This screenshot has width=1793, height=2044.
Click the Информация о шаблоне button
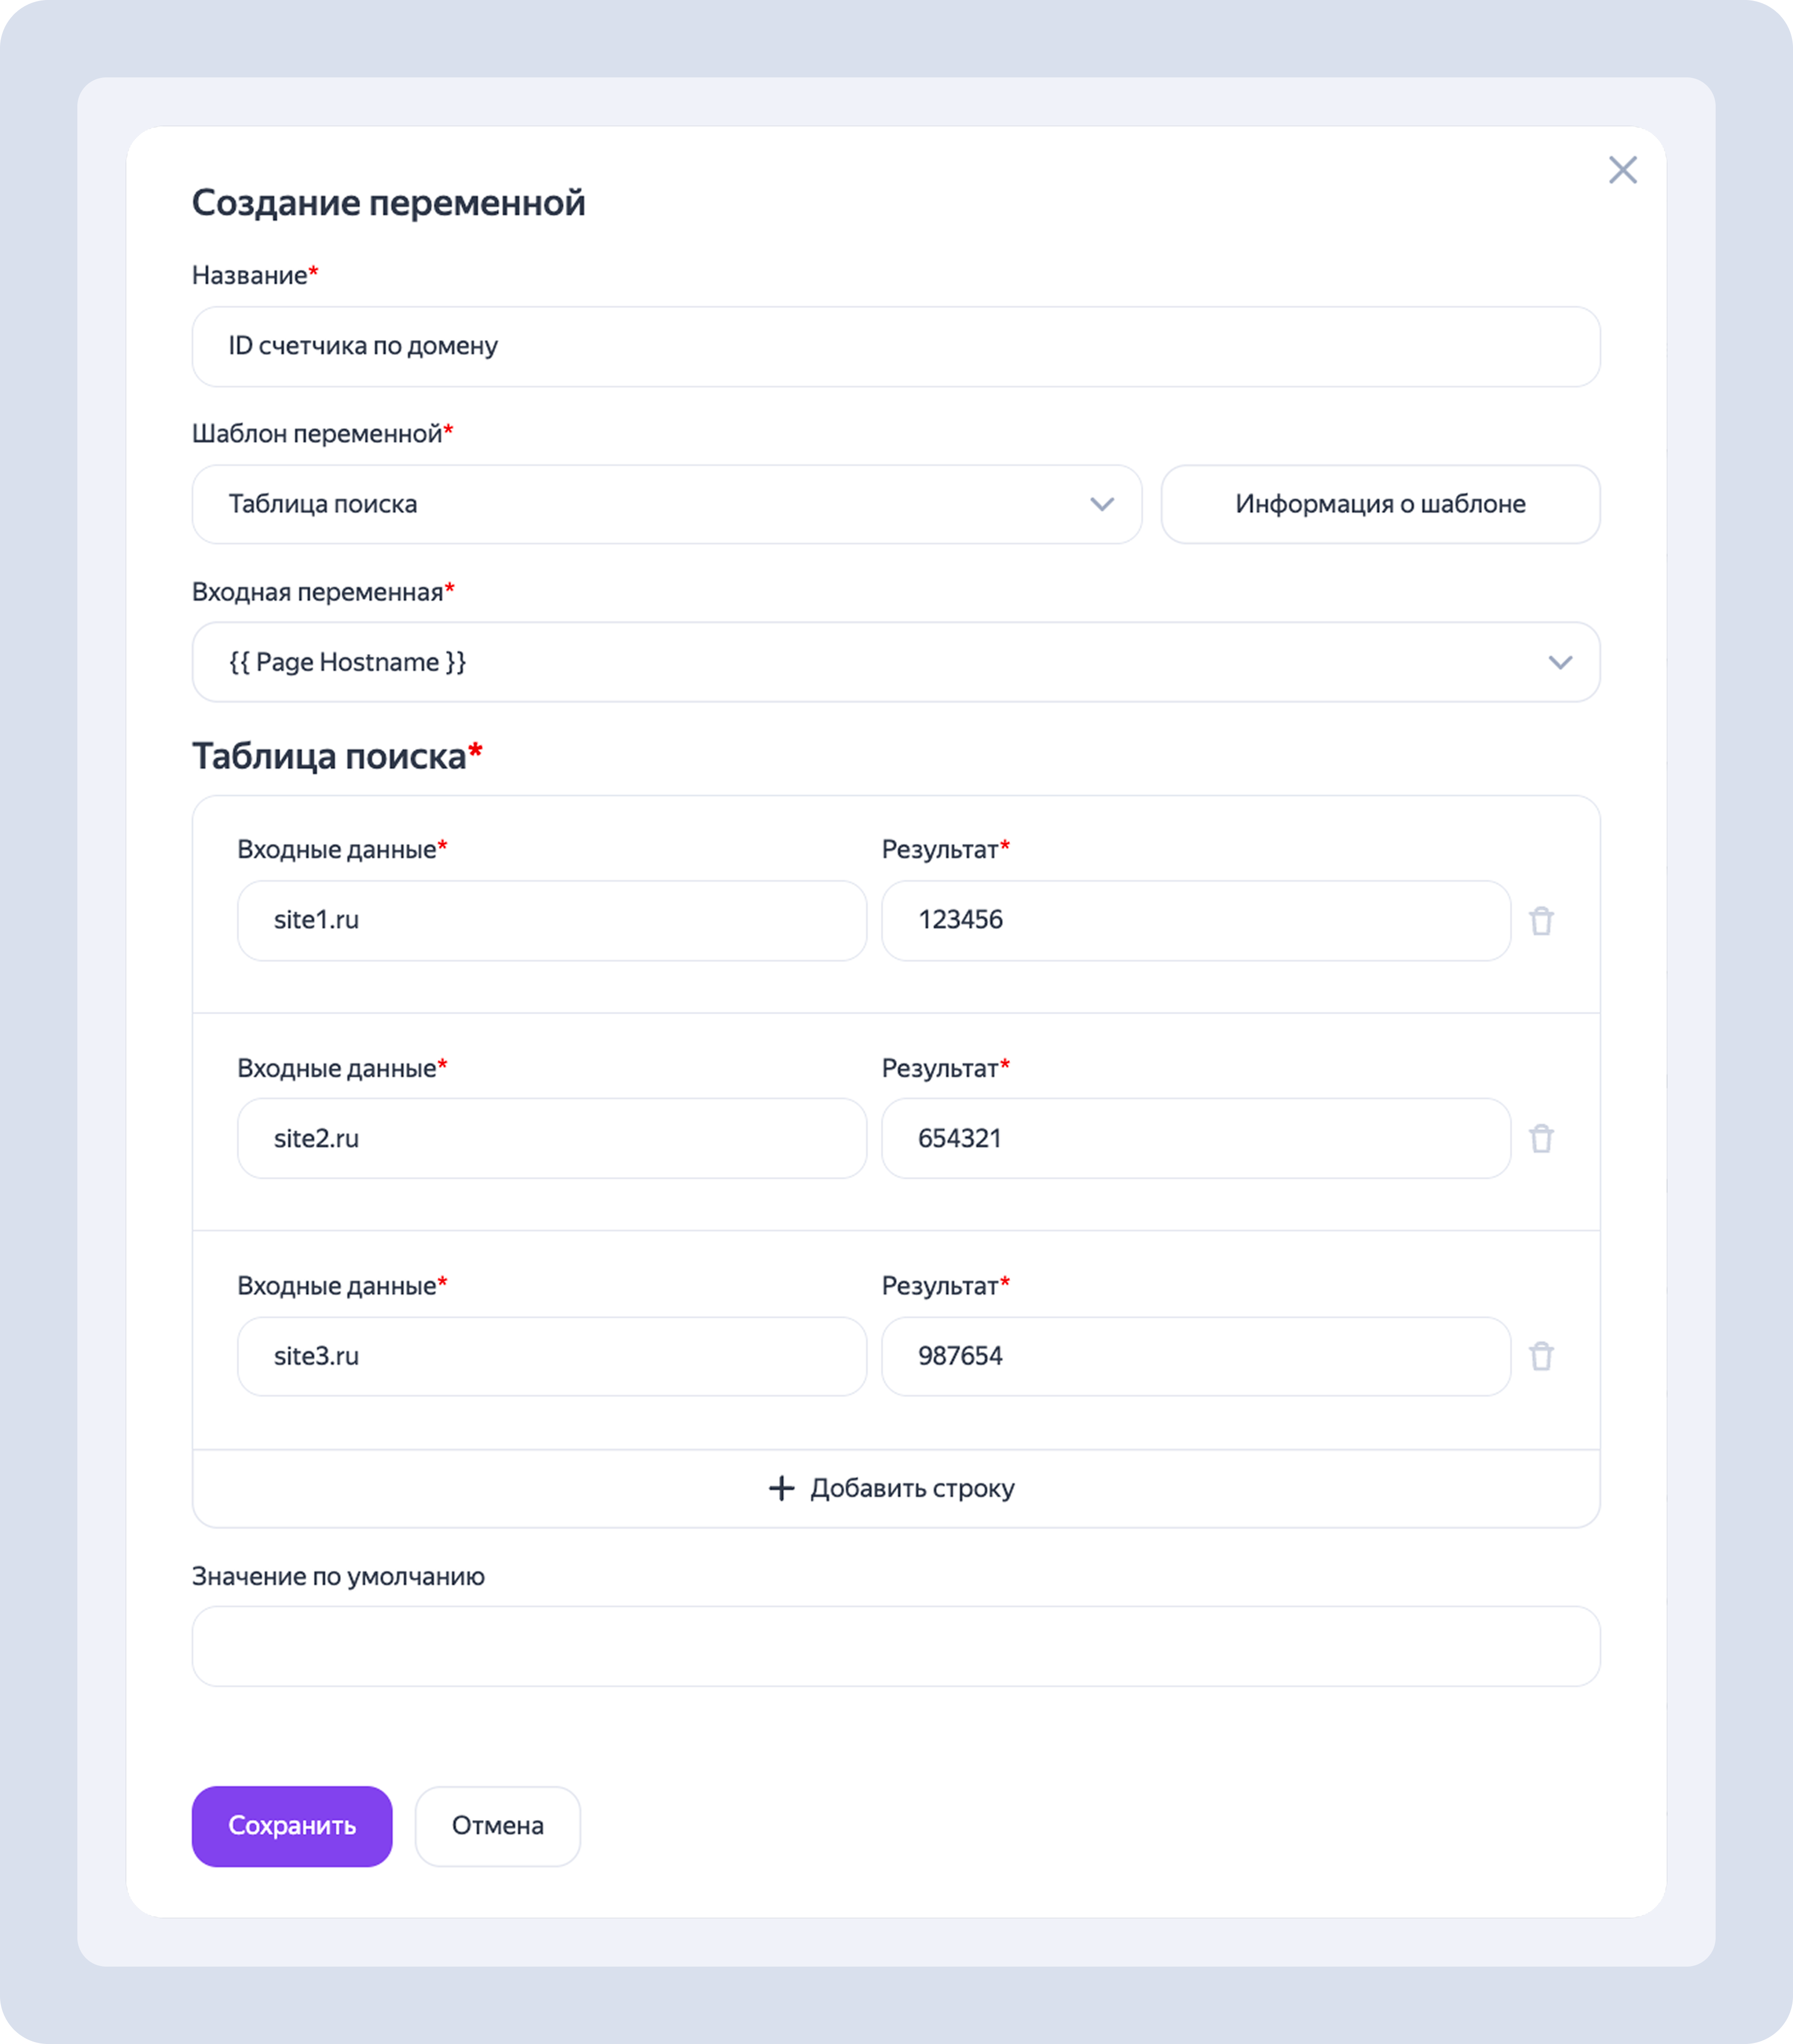[x=1380, y=504]
